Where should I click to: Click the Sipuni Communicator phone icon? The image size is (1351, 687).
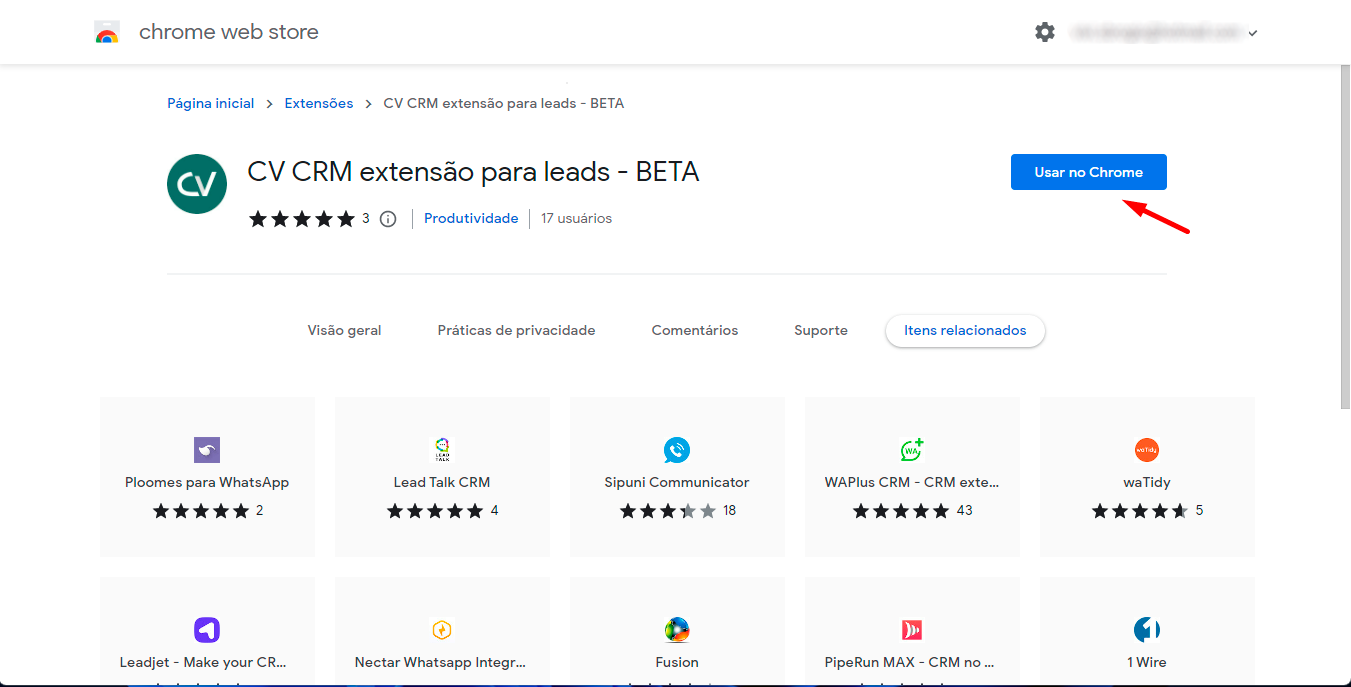tap(677, 450)
